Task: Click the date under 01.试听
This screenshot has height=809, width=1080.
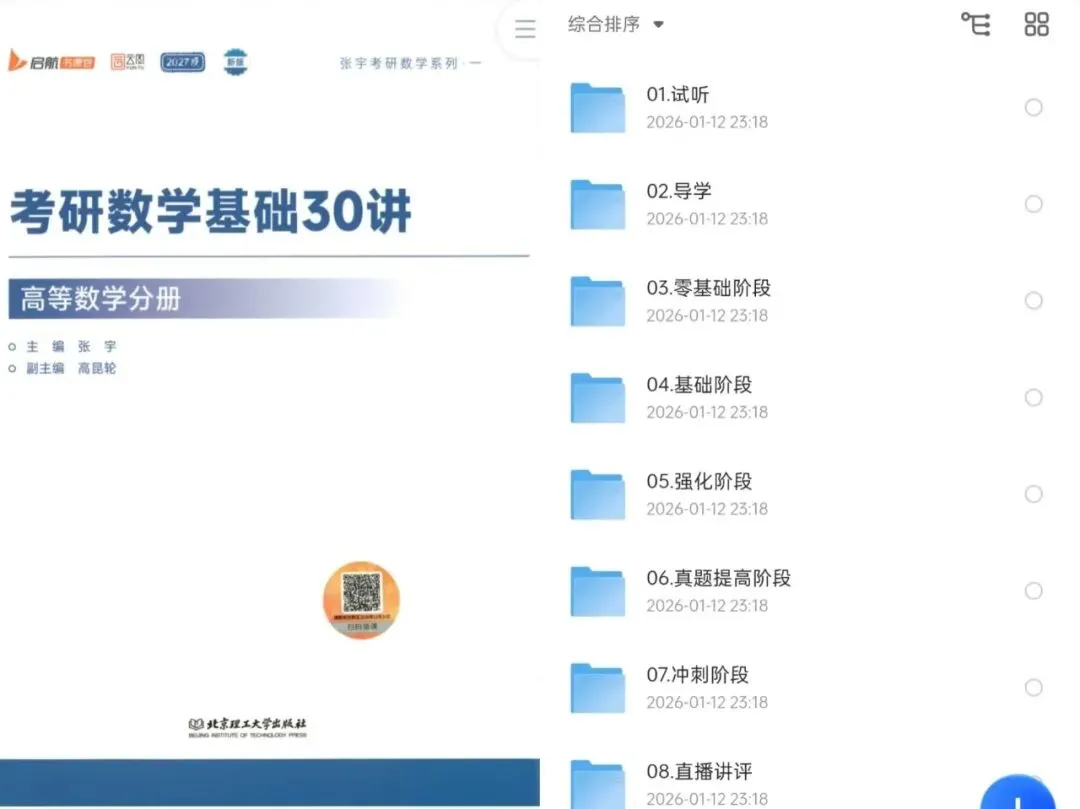Action: [707, 122]
